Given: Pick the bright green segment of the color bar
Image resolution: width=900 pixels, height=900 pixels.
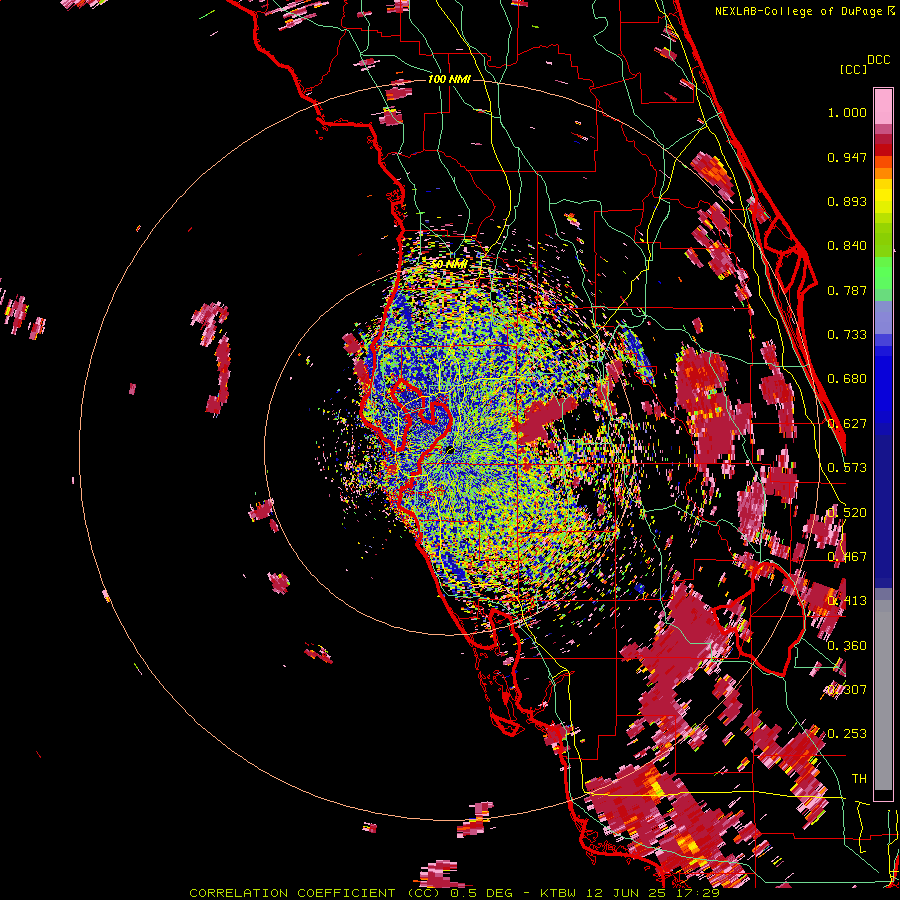Looking at the screenshot, I should pos(883,273).
